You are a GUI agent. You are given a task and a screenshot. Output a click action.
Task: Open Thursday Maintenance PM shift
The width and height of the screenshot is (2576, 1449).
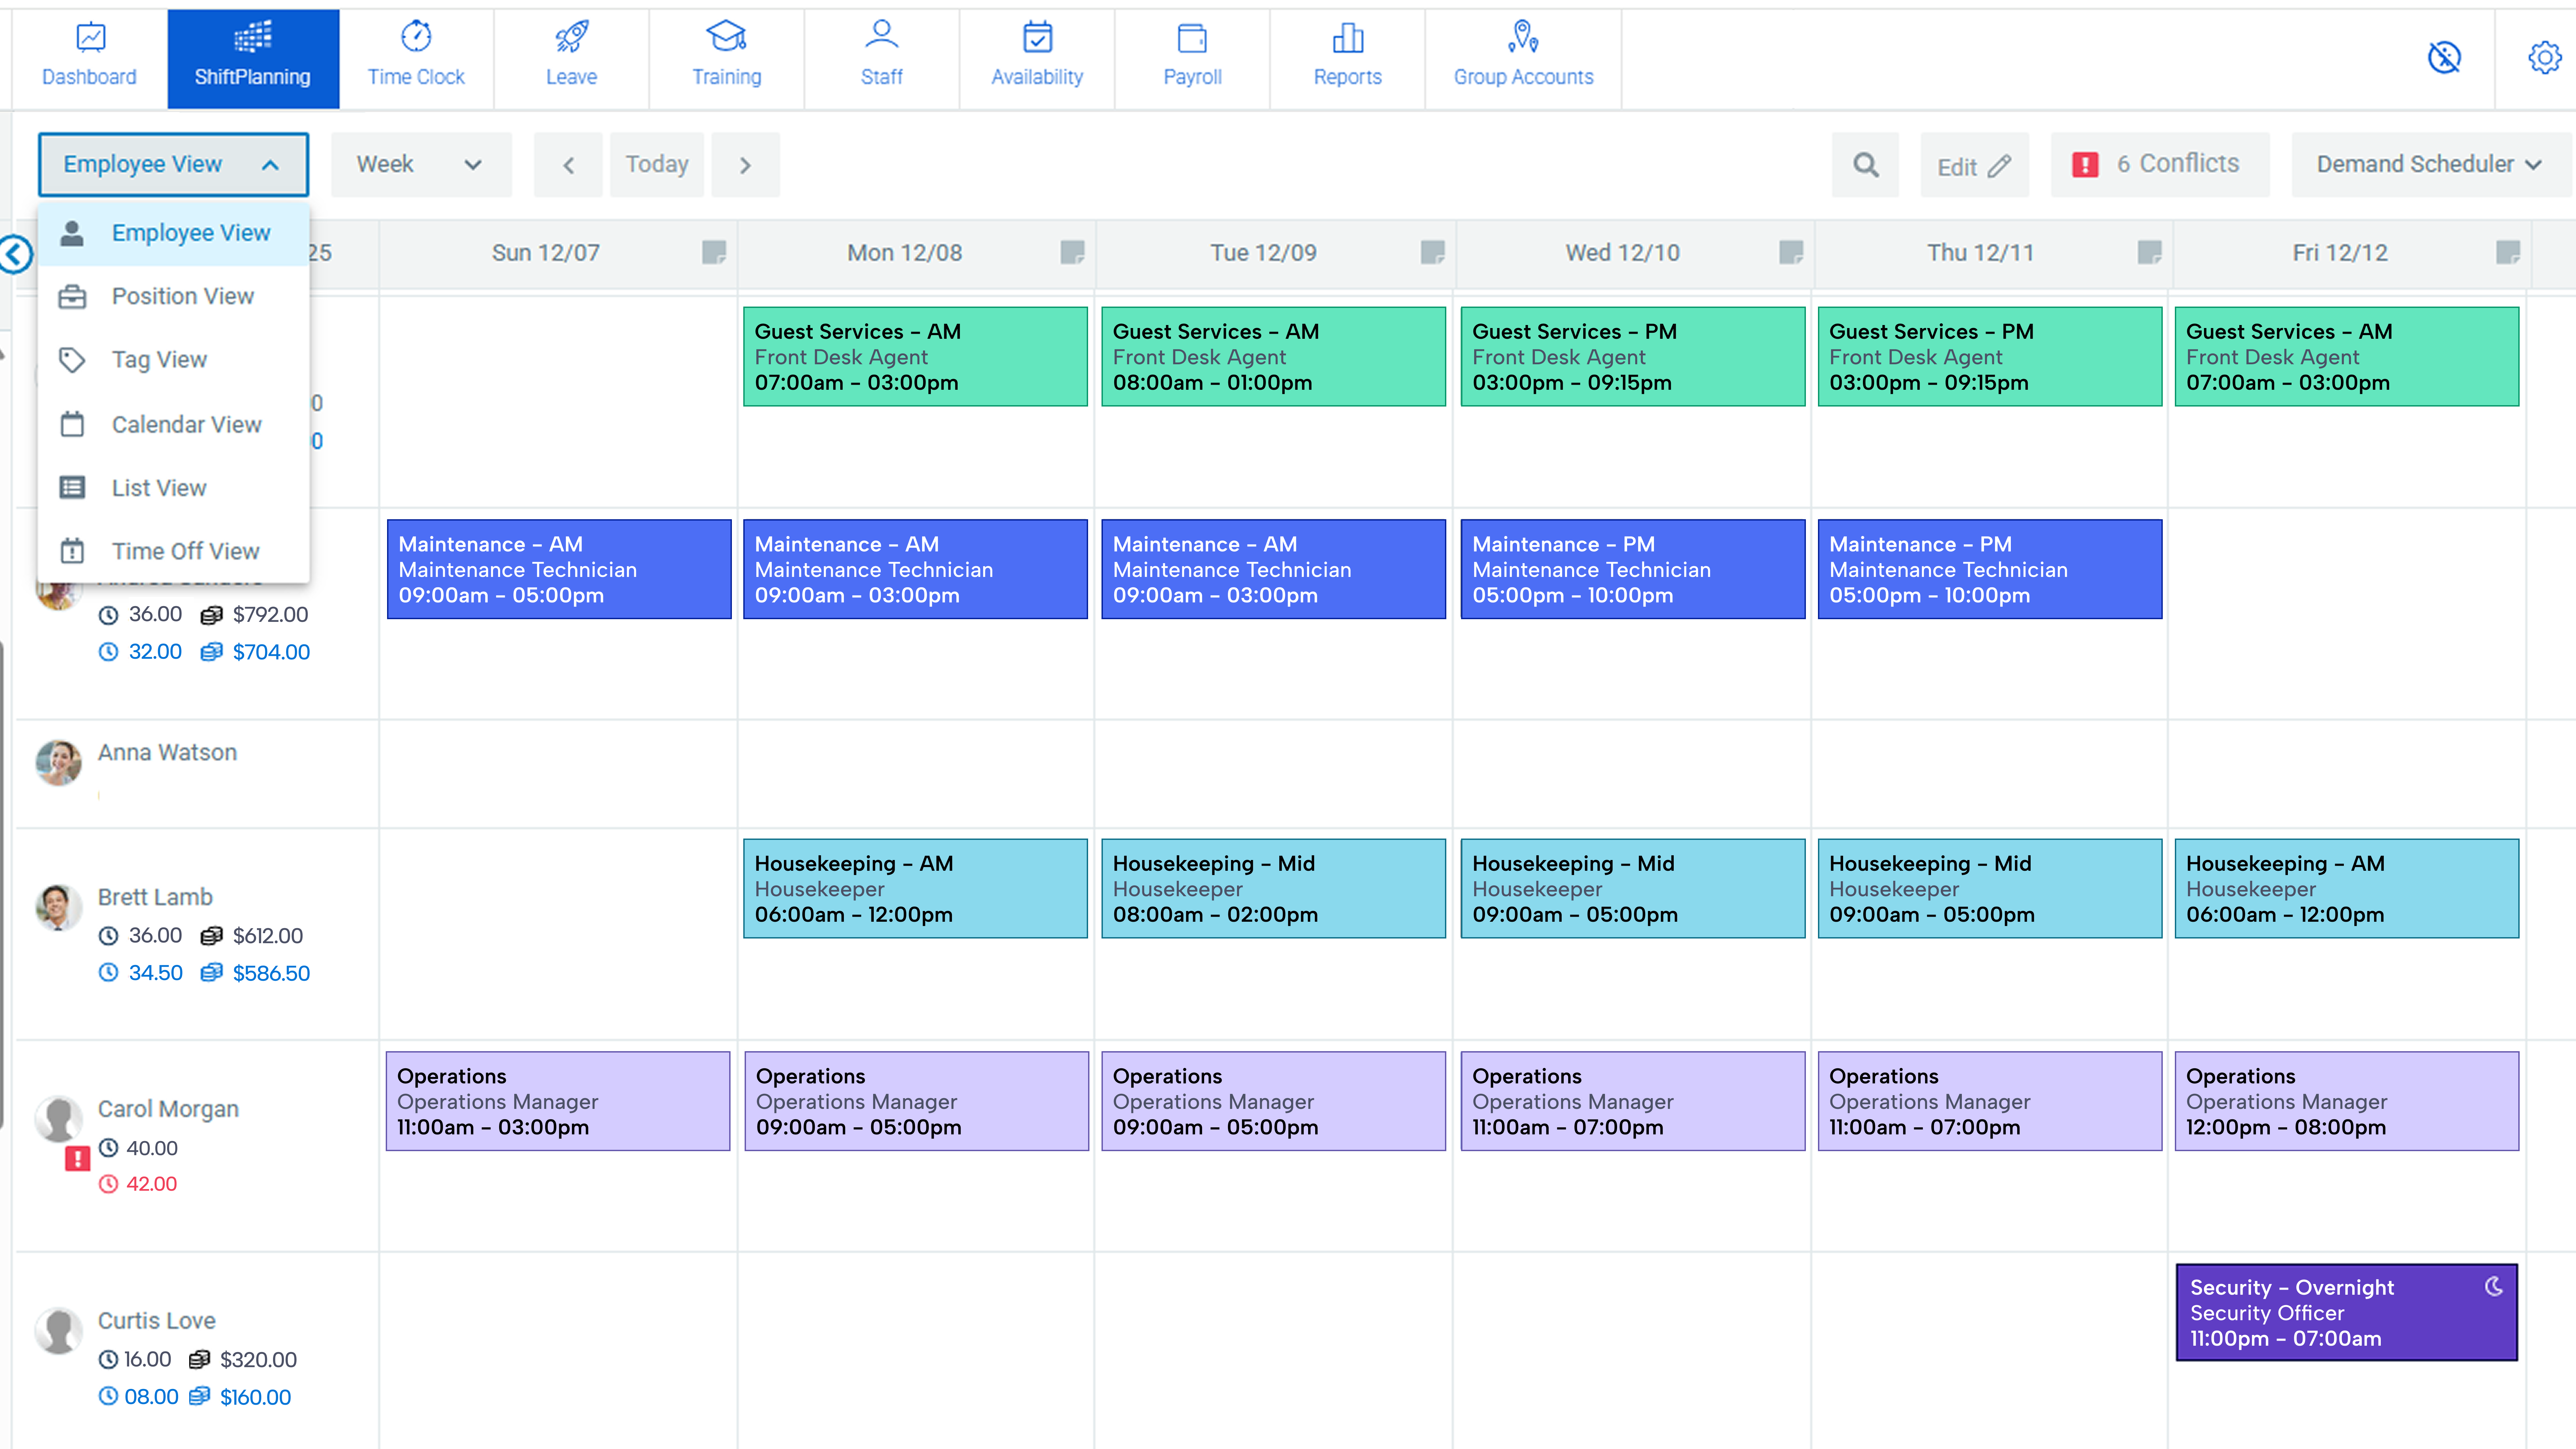(1990, 569)
